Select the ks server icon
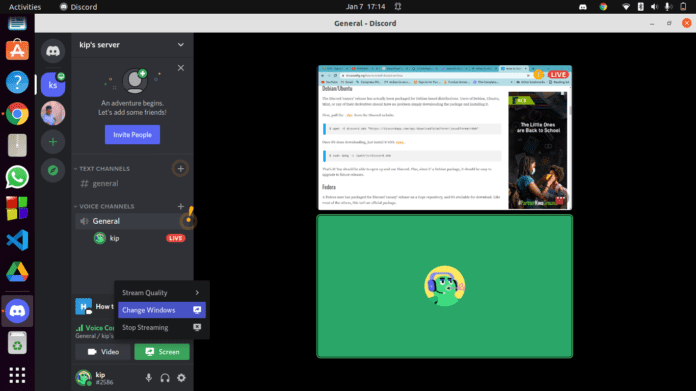Screen dimensions: 696x391 [53, 84]
